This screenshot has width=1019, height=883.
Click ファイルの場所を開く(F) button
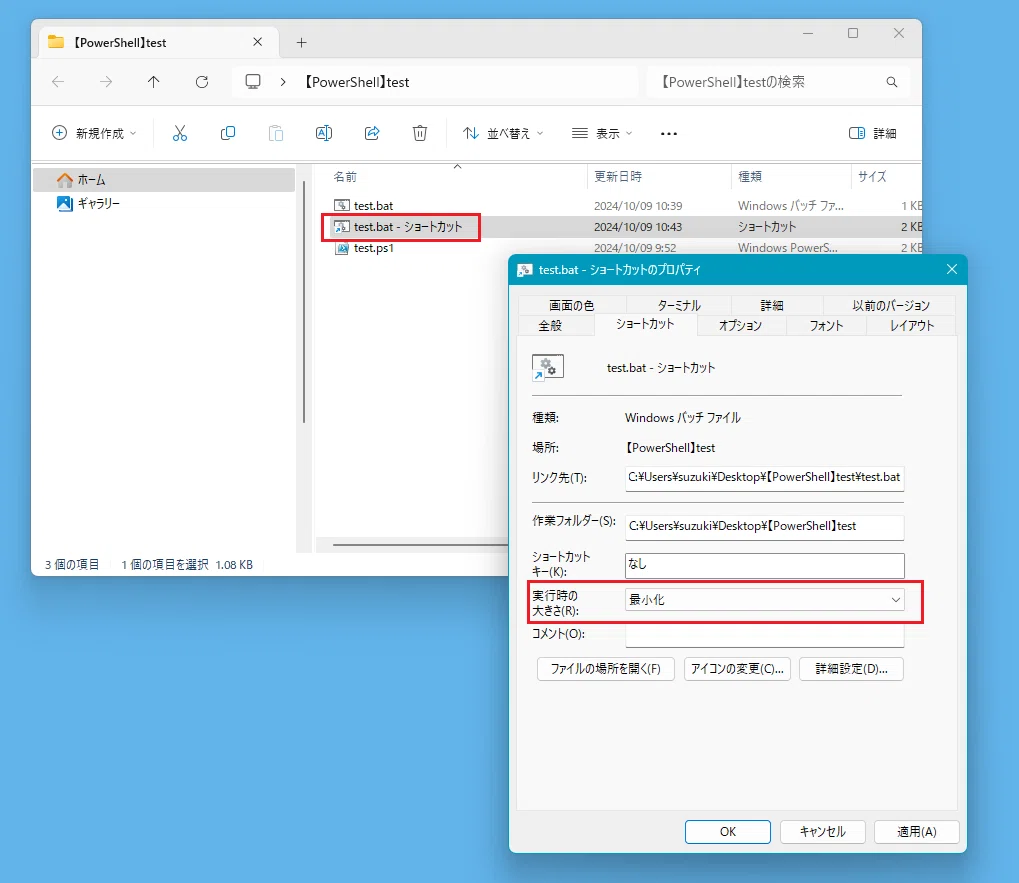click(606, 669)
